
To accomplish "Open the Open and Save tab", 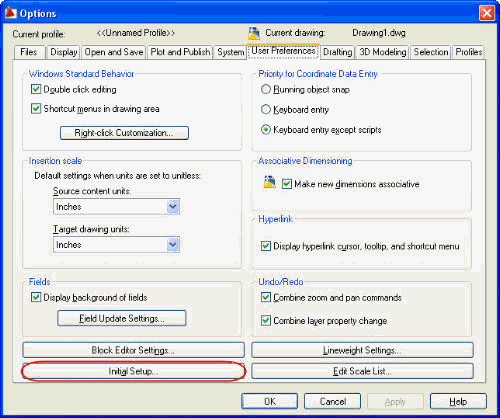I will tap(114, 52).
